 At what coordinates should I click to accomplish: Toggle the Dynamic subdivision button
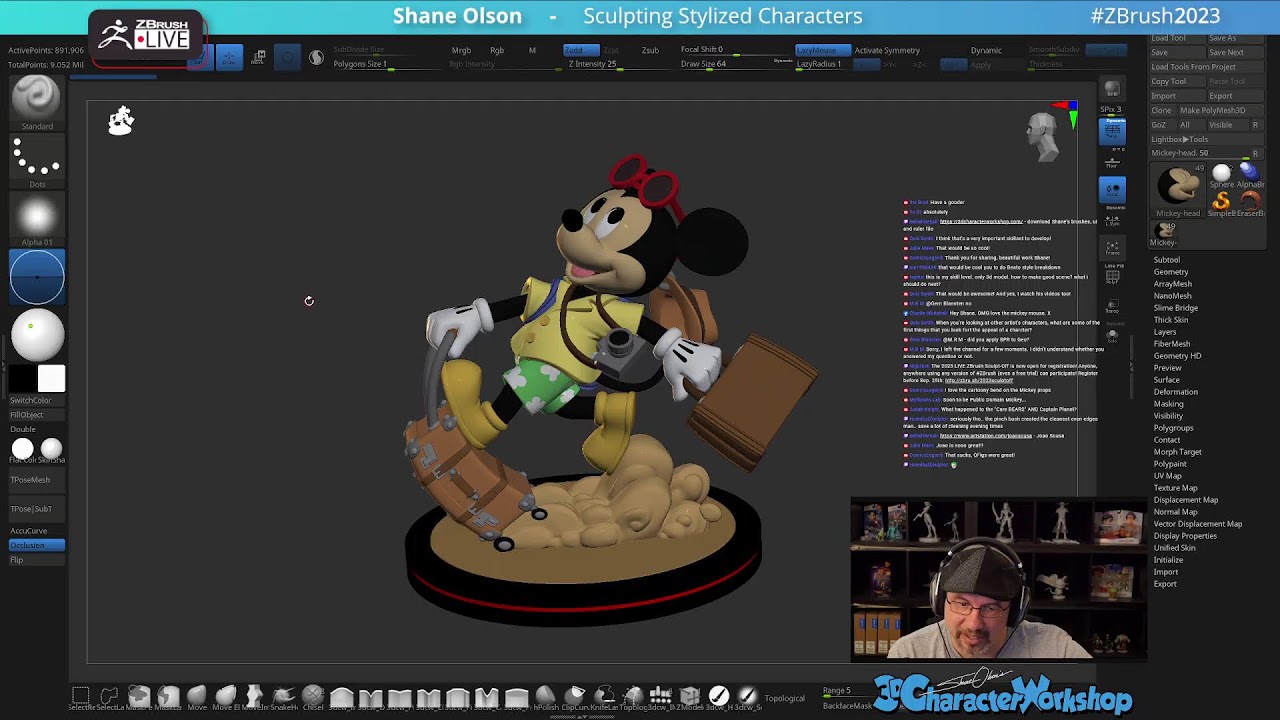(986, 50)
